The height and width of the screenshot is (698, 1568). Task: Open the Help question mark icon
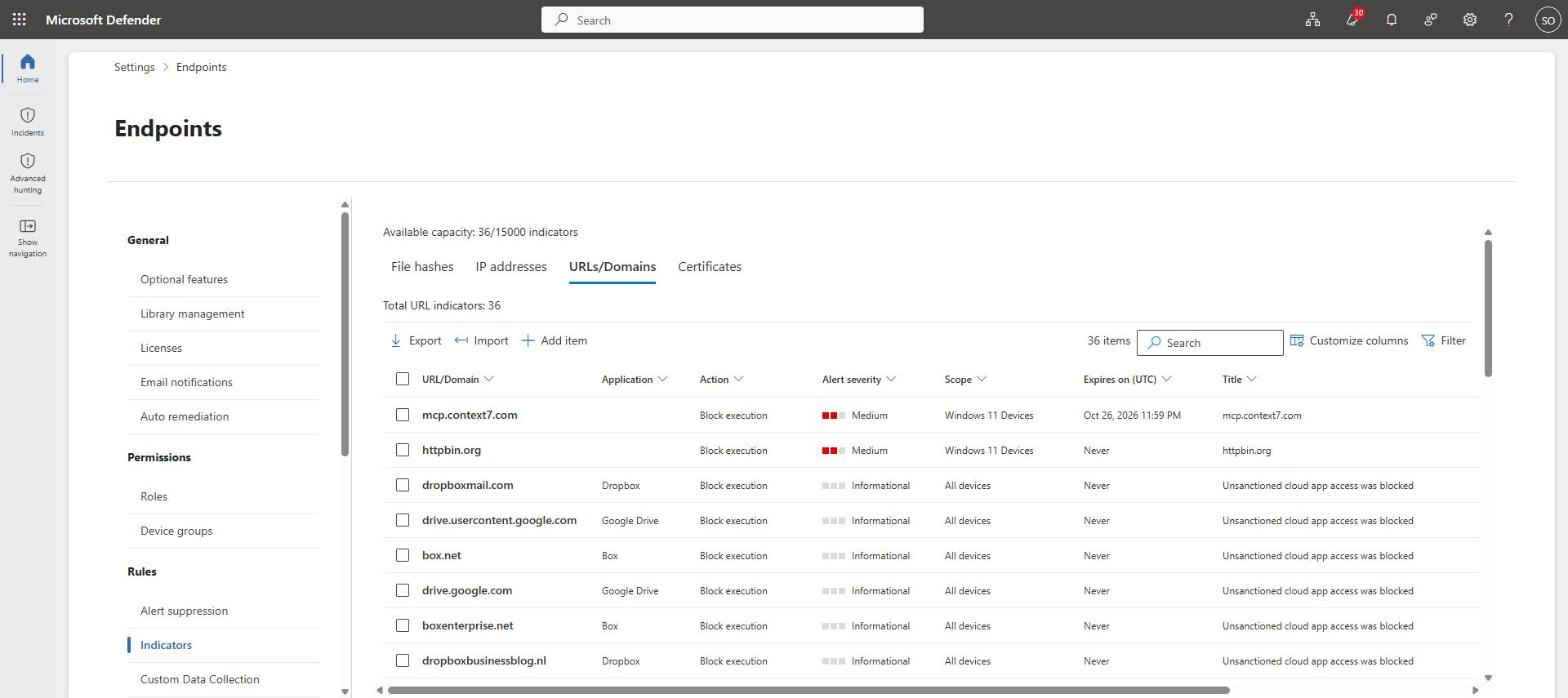pos(1508,19)
